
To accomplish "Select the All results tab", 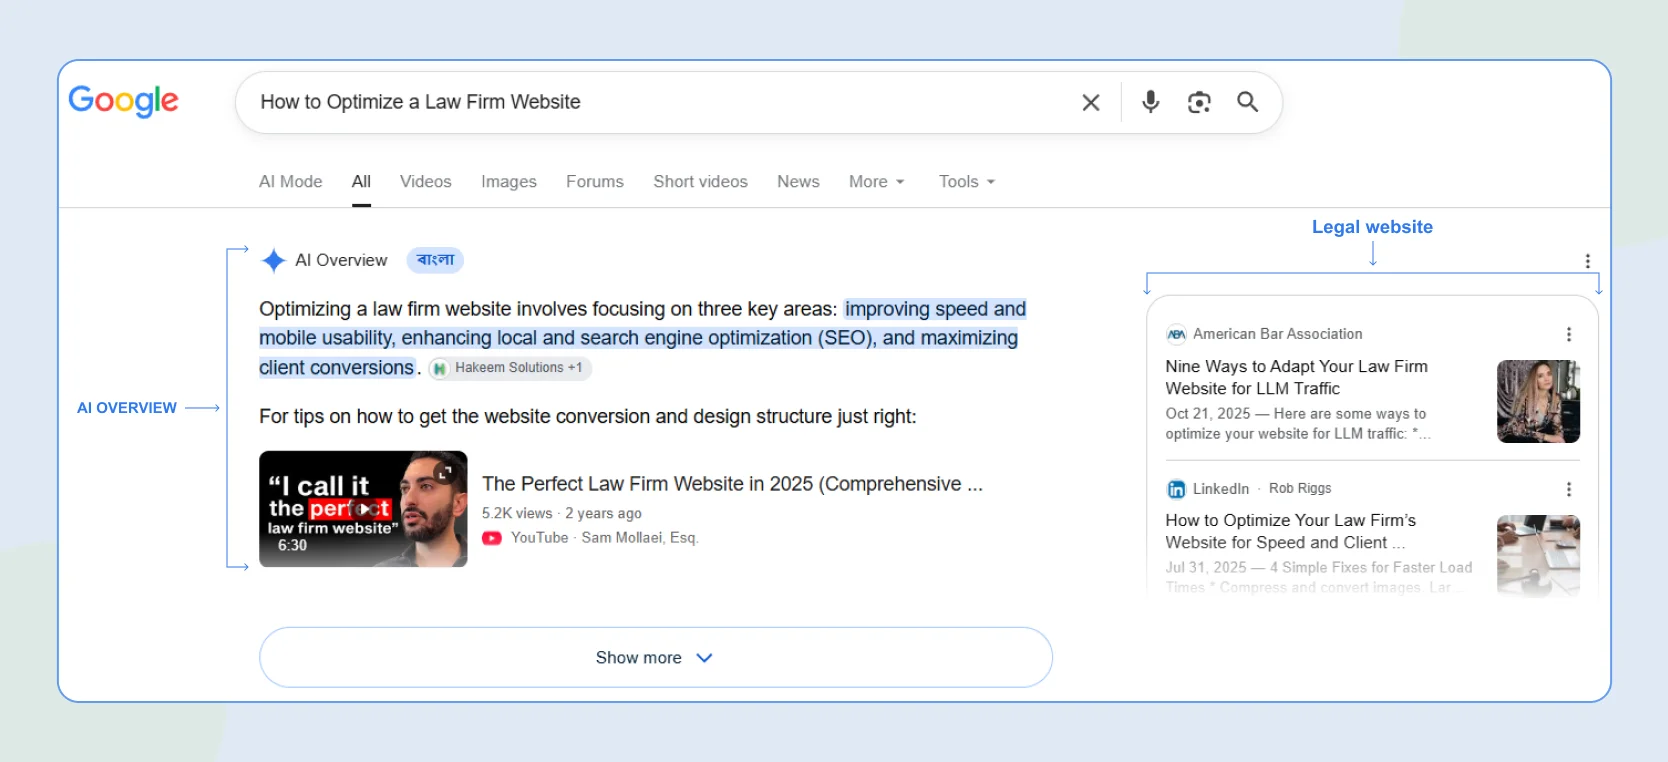I will tap(361, 181).
